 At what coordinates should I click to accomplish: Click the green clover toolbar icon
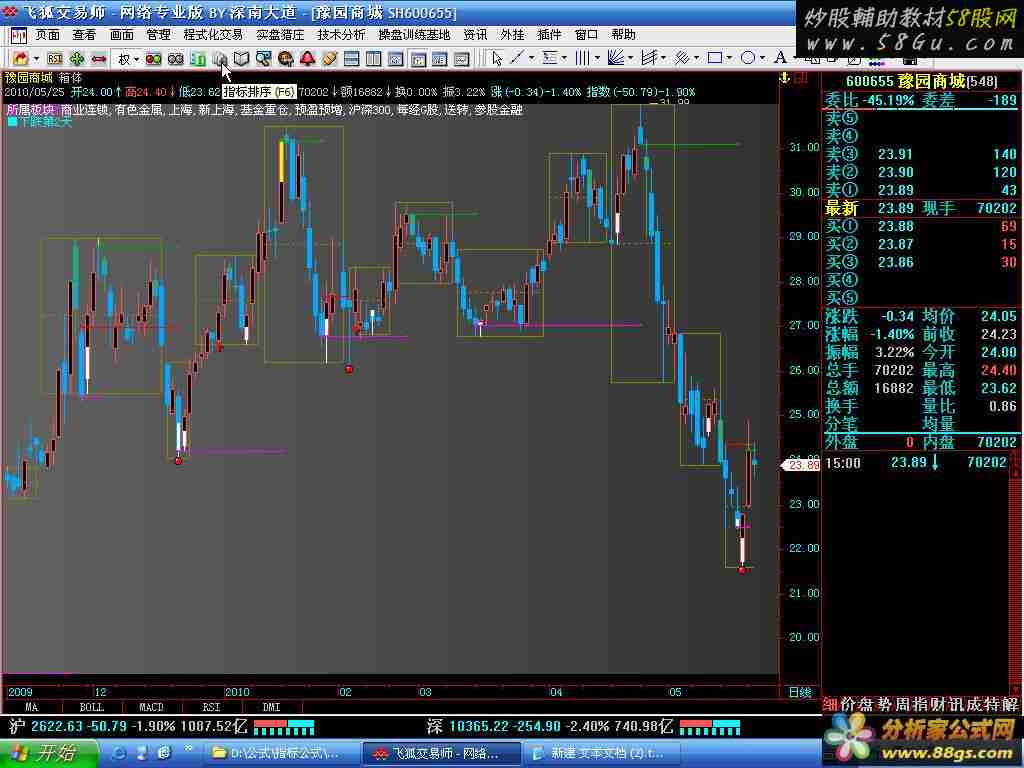(x=77, y=59)
